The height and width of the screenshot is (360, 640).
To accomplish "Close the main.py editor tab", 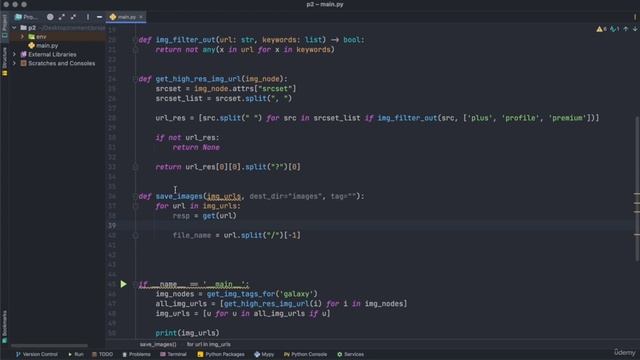I will pyautogui.click(x=141, y=17).
